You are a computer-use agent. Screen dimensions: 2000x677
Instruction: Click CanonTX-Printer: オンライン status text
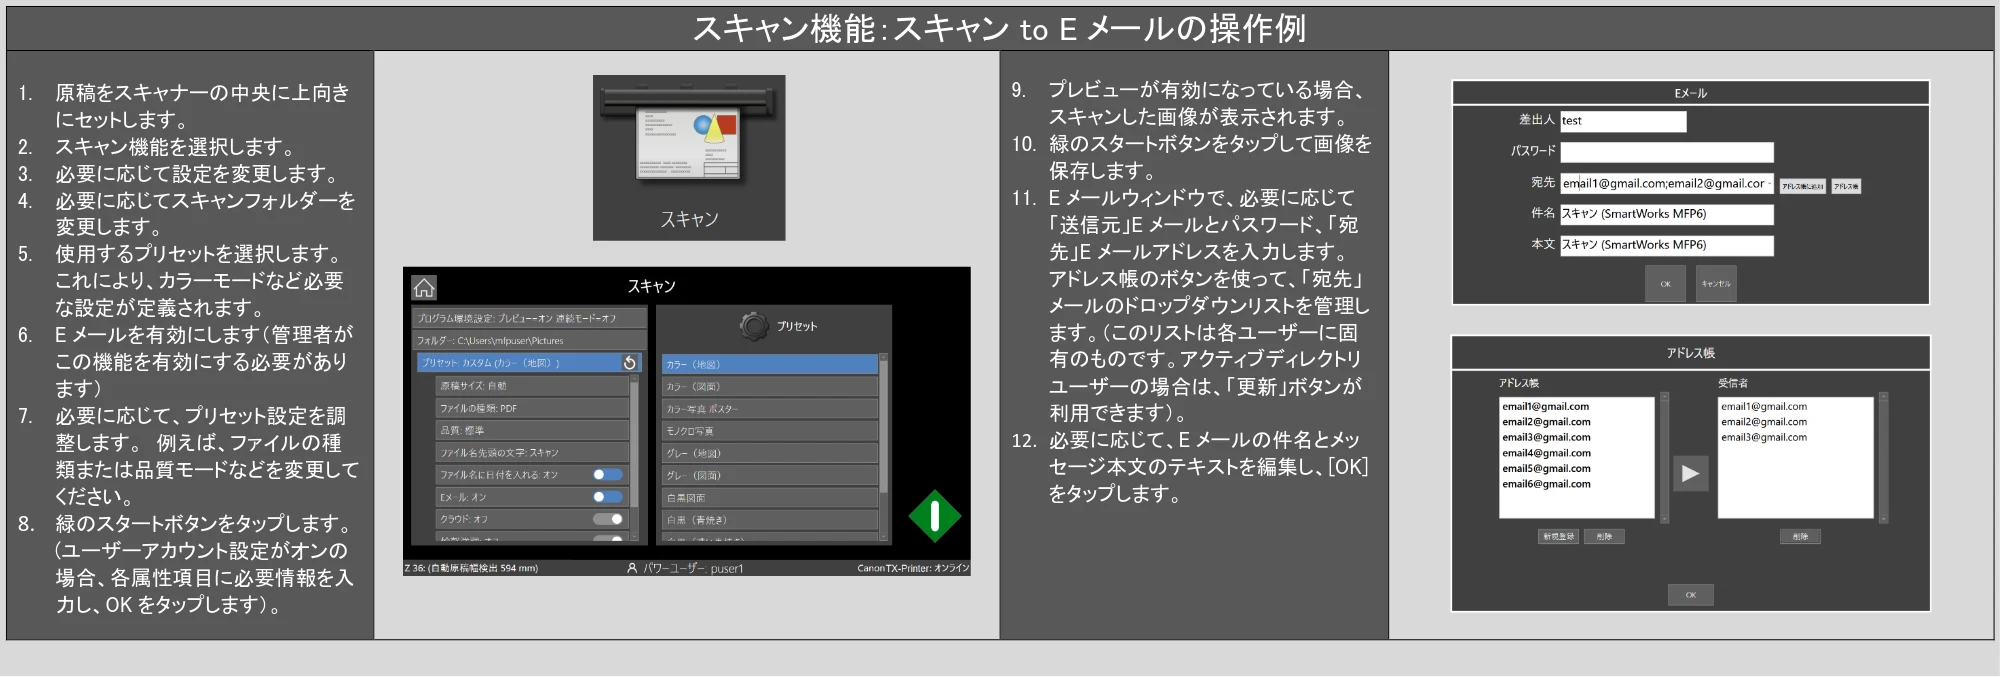pyautogui.click(x=913, y=568)
